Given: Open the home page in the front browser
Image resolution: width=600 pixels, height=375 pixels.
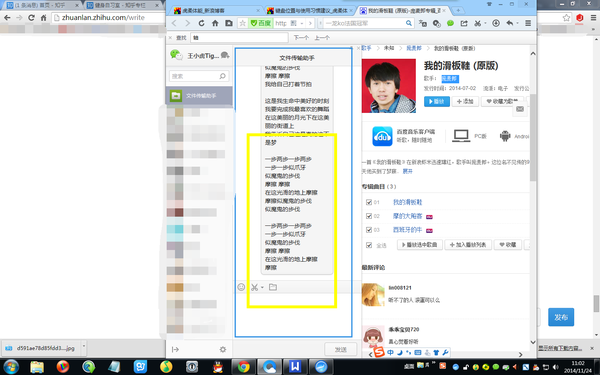Looking at the screenshot, I should point(215,23).
